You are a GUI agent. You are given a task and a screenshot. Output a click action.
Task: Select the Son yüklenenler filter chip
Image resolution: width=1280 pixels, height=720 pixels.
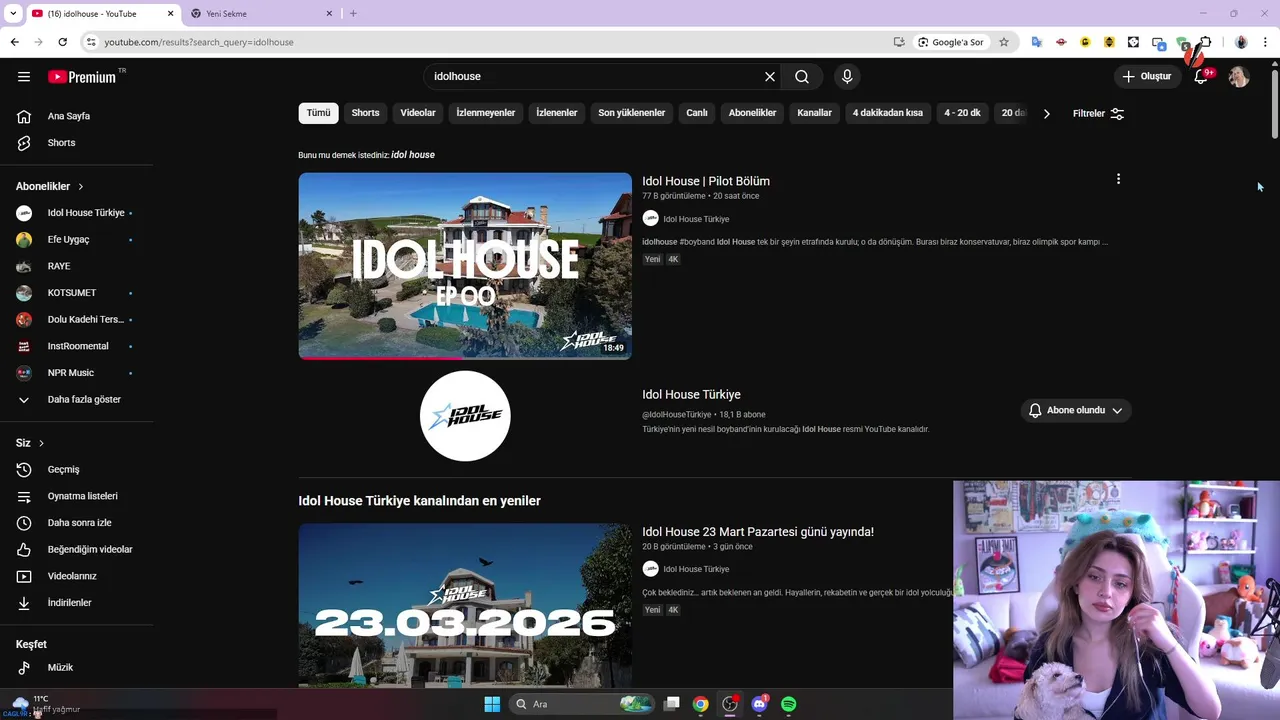coord(632,113)
